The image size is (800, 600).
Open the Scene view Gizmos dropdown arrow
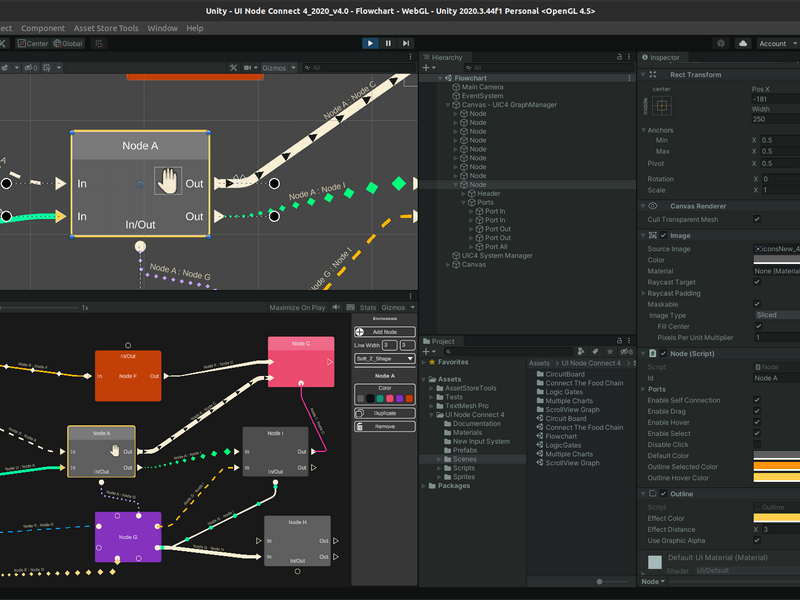(x=293, y=67)
